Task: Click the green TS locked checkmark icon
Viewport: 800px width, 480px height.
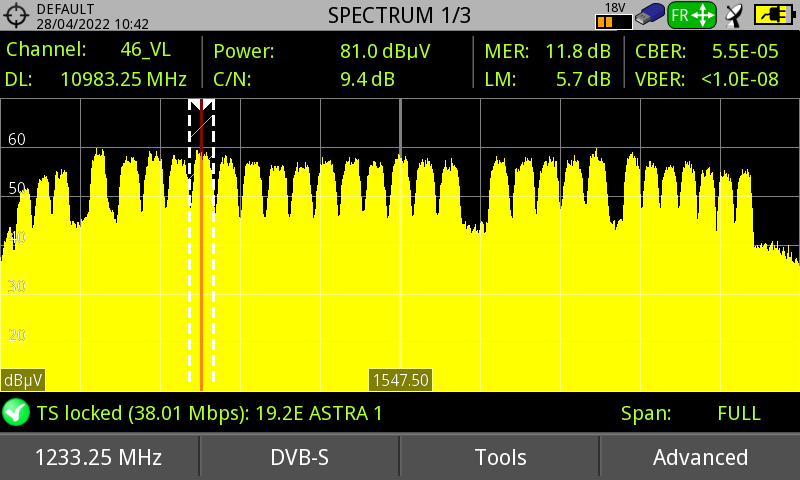Action: pyautogui.click(x=15, y=412)
